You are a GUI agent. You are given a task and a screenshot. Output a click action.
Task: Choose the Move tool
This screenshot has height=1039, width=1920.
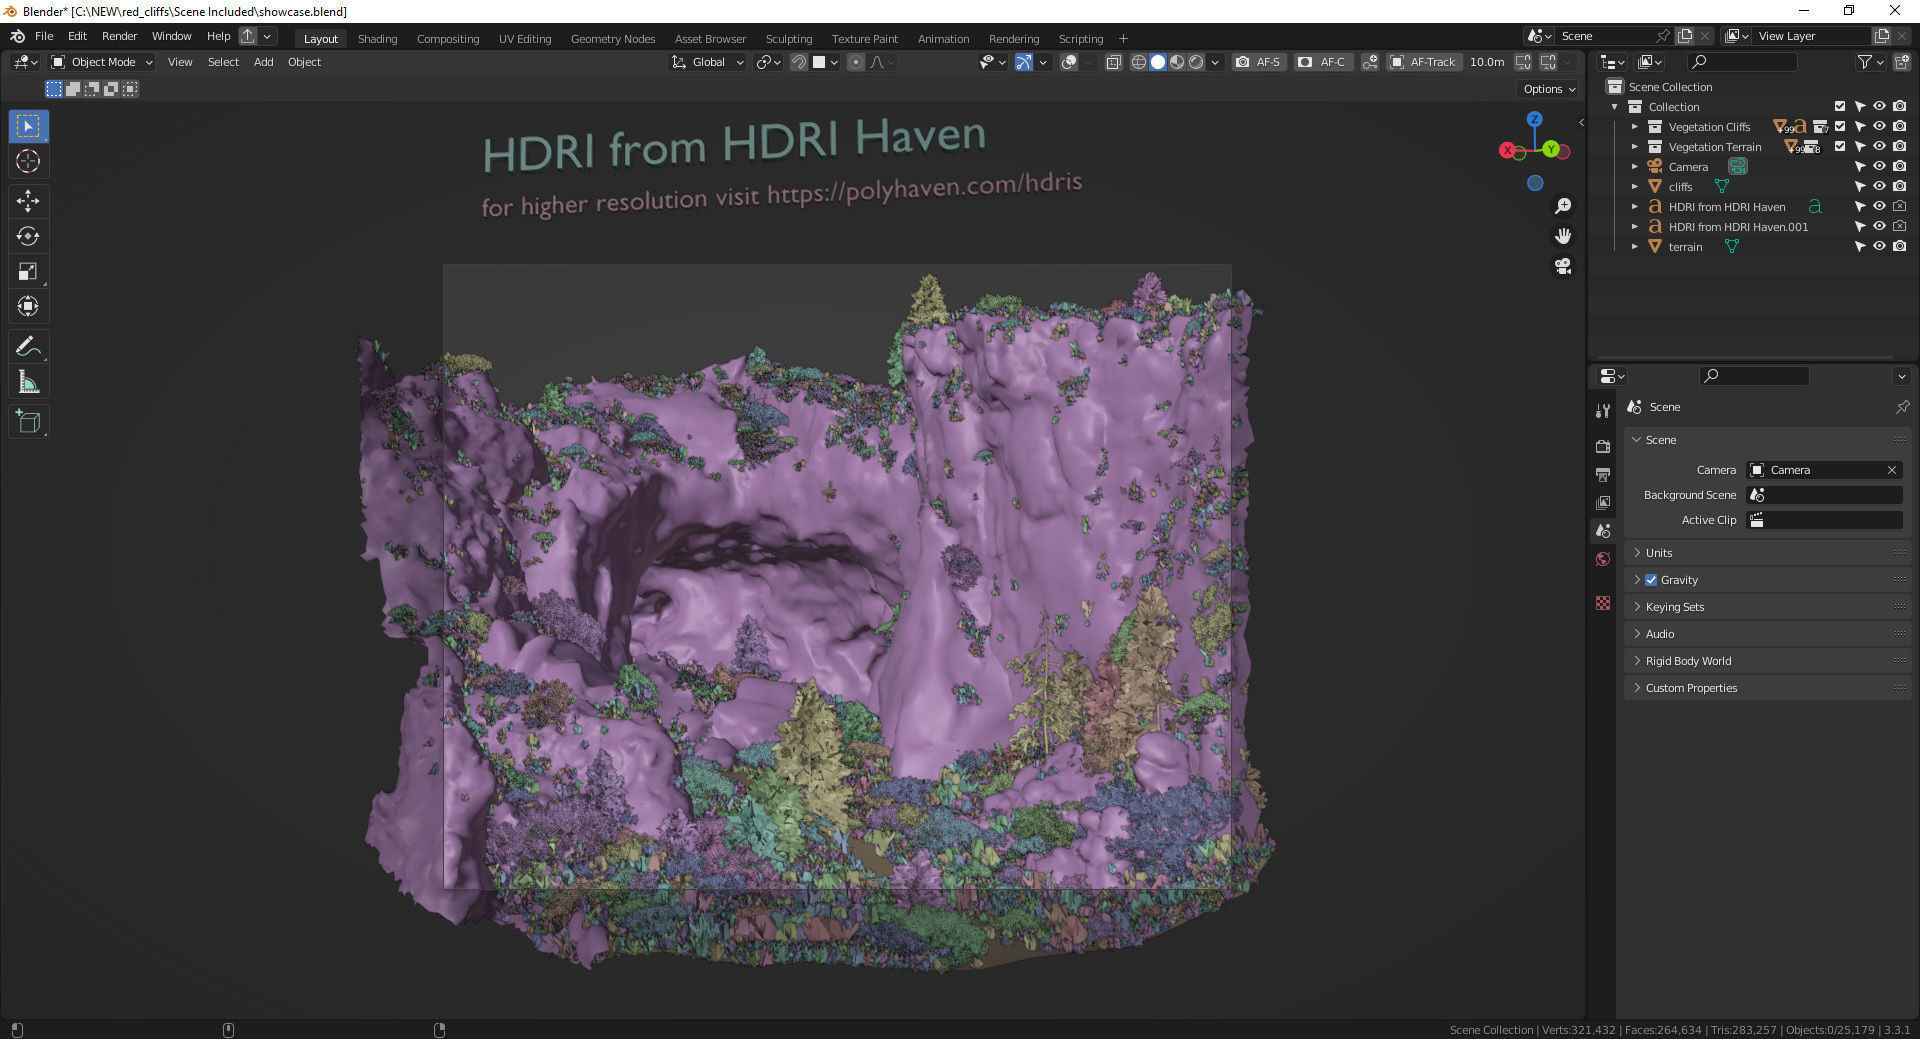[x=28, y=201]
